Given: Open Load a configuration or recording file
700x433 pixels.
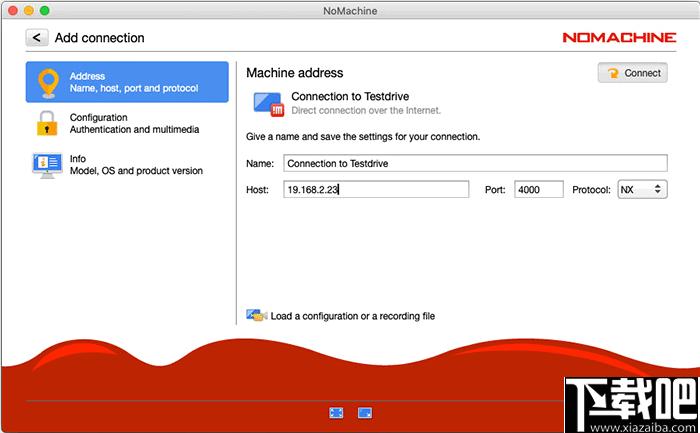Looking at the screenshot, I should coord(353,316).
